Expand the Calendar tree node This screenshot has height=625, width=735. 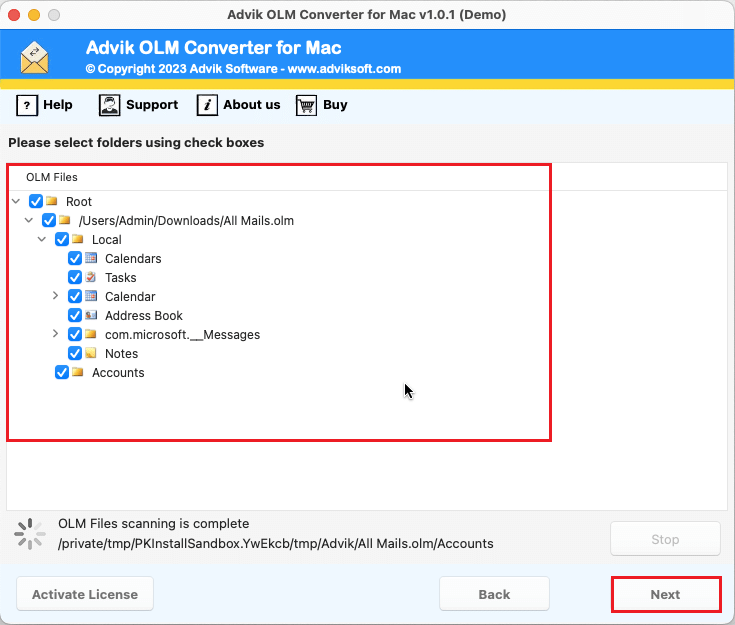tap(56, 297)
